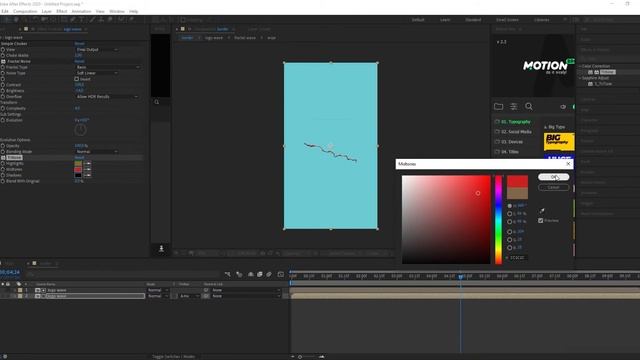640x360 pixels.
Task: Use the Midtones eyedropper in Tritone
Action: pos(87,169)
